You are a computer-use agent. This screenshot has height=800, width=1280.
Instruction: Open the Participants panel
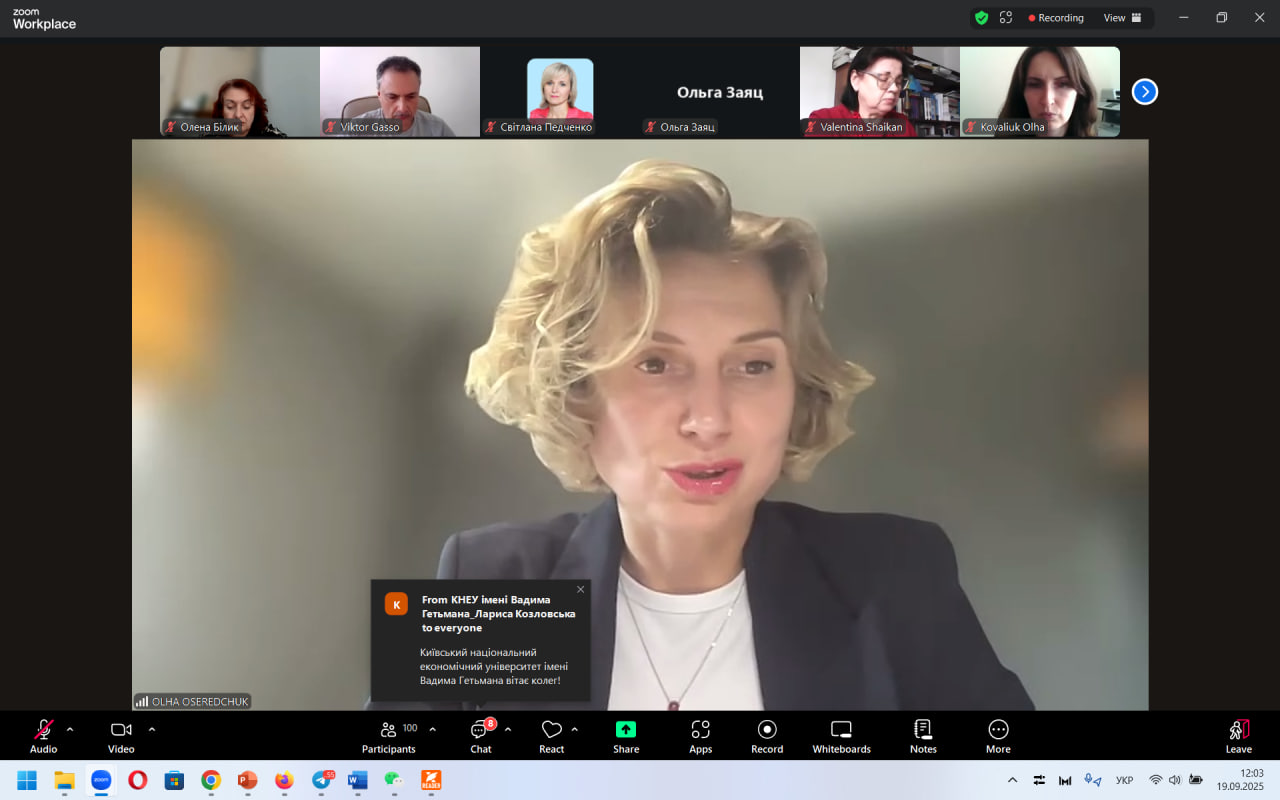coord(389,736)
